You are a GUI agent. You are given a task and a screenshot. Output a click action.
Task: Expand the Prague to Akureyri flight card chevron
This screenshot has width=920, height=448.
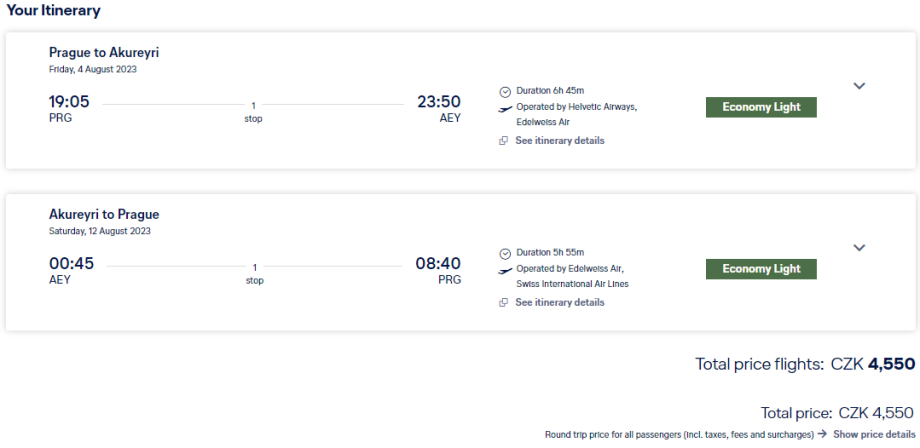(x=858, y=86)
